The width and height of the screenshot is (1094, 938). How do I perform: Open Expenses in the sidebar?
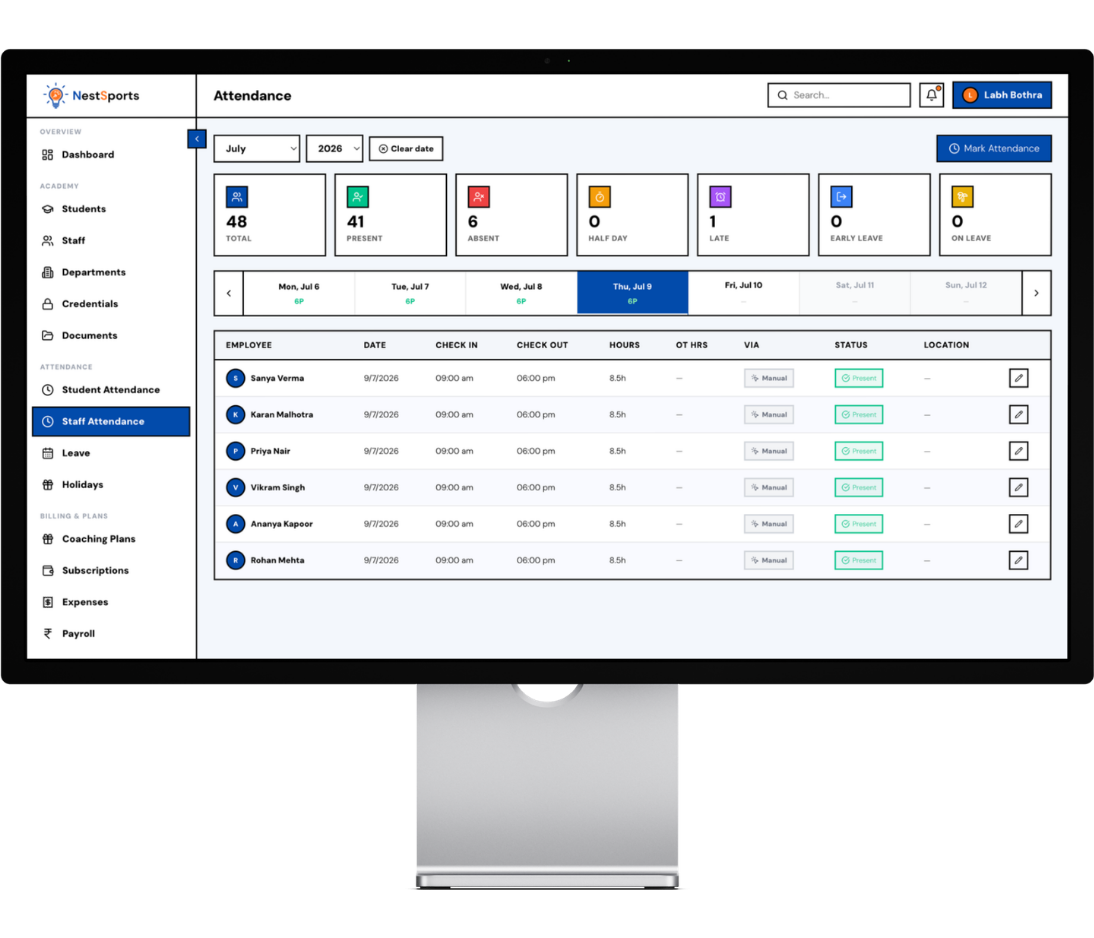pyautogui.click(x=111, y=602)
